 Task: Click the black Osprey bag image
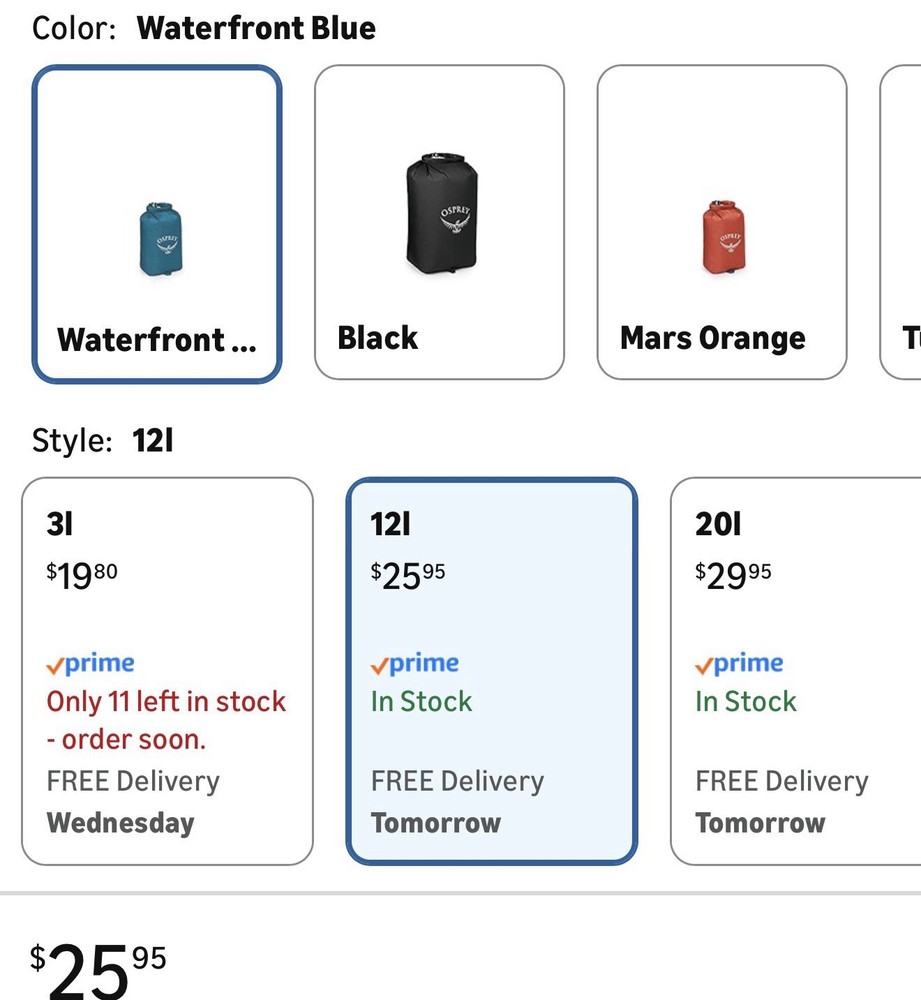click(x=441, y=213)
